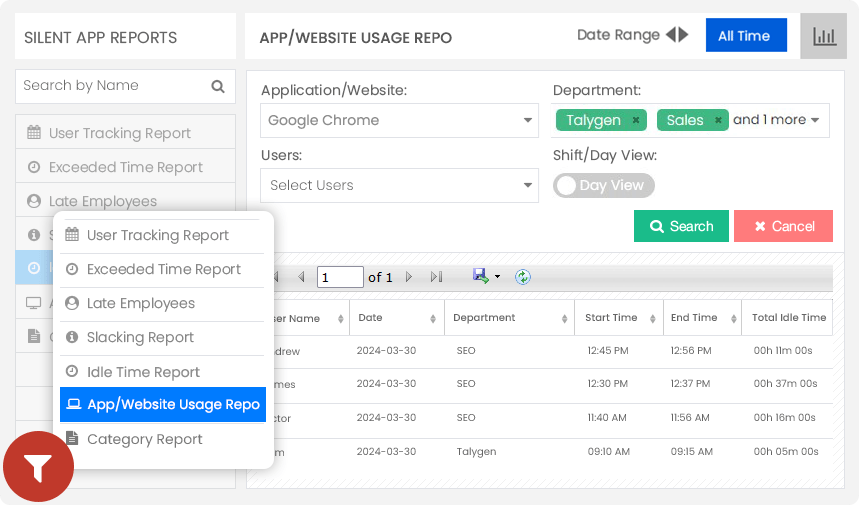Click the sidebar info circle icon

point(34,235)
